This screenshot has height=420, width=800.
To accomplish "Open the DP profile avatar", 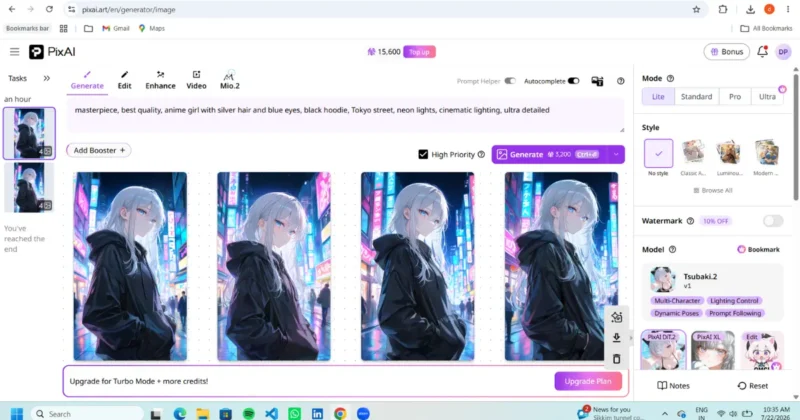I will (783, 52).
